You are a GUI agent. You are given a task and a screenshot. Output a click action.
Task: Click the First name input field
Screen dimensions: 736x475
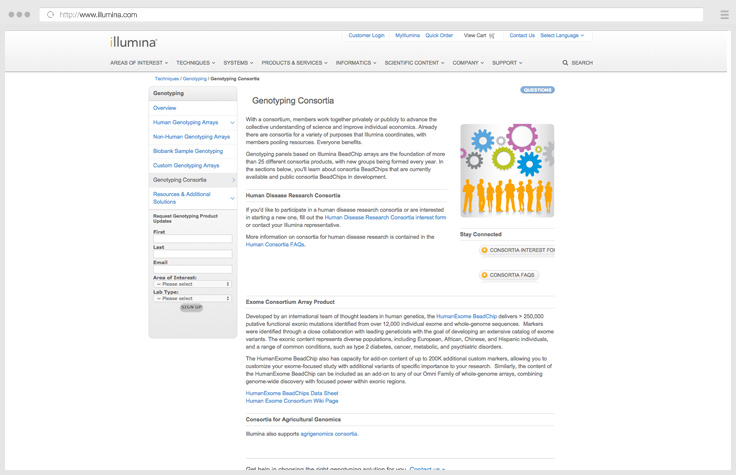point(192,239)
